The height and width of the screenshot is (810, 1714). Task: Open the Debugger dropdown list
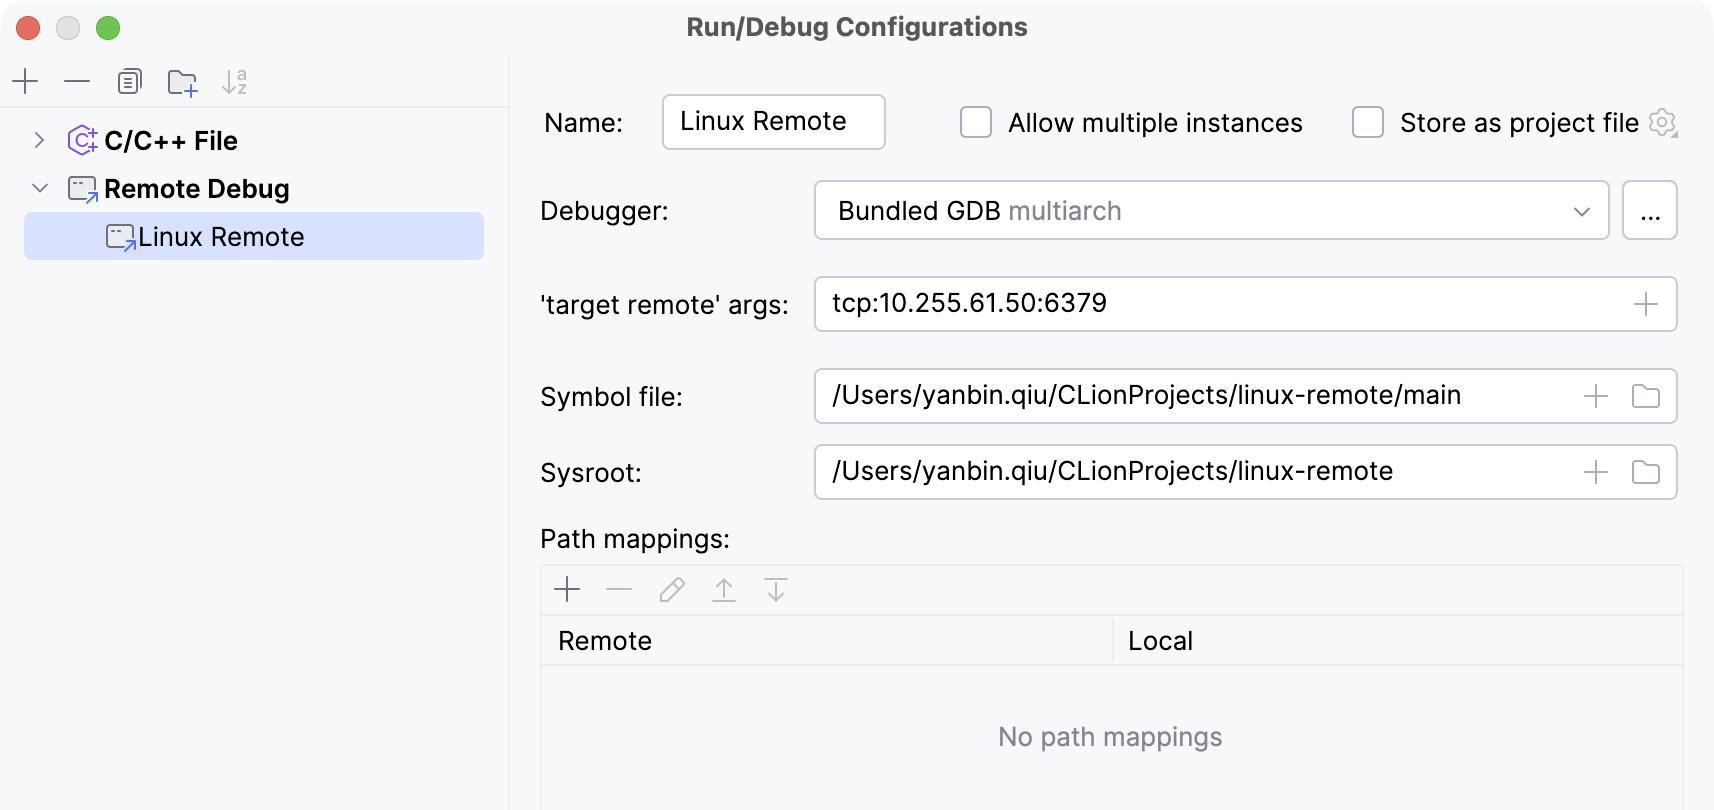pos(1210,211)
